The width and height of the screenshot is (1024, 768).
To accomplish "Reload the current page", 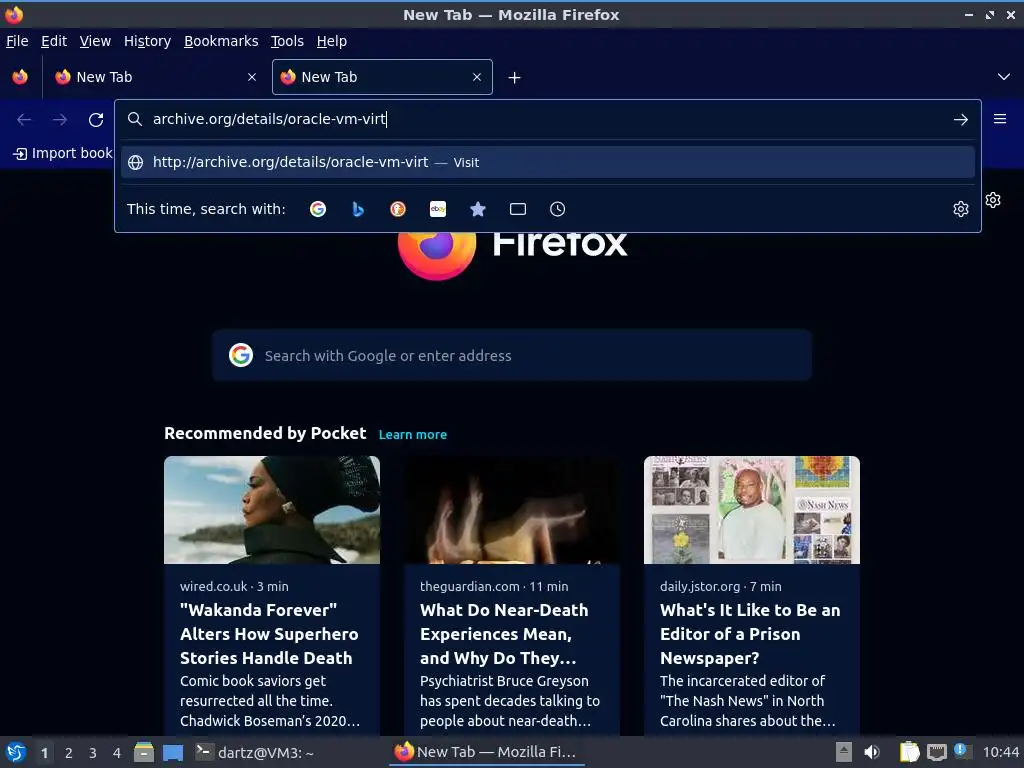I will pos(96,120).
